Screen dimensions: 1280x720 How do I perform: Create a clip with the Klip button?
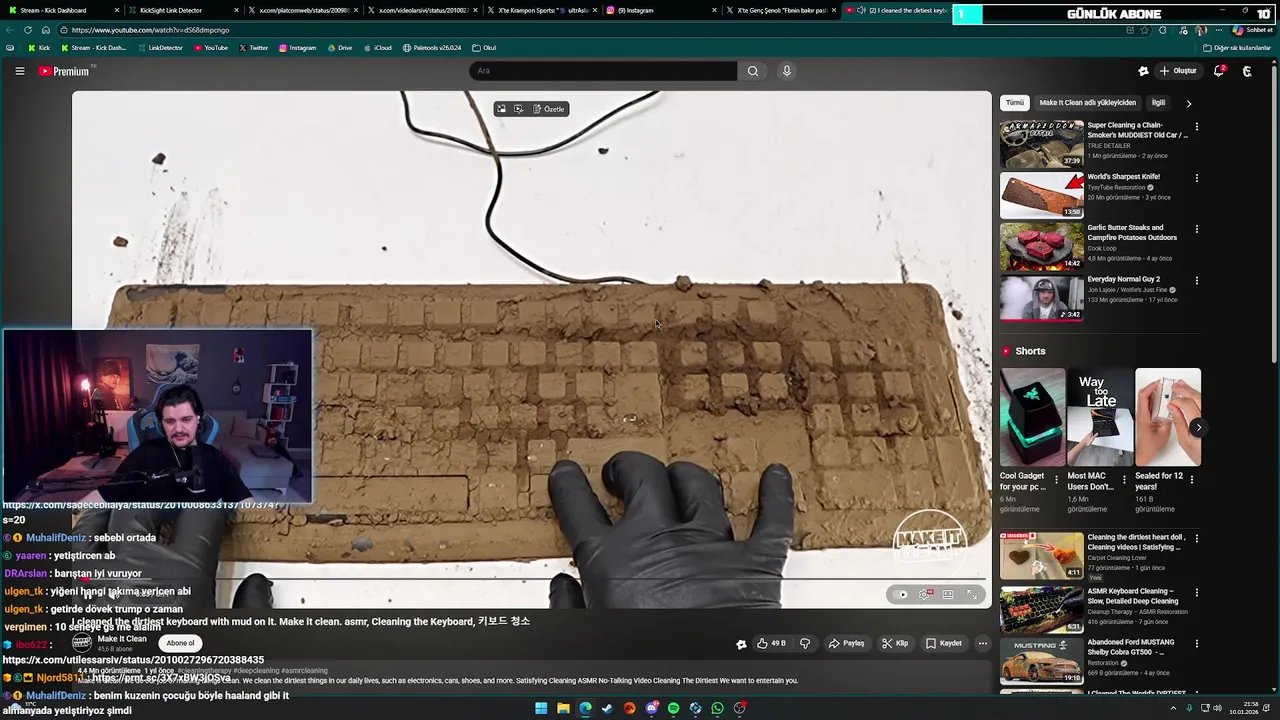tap(895, 643)
